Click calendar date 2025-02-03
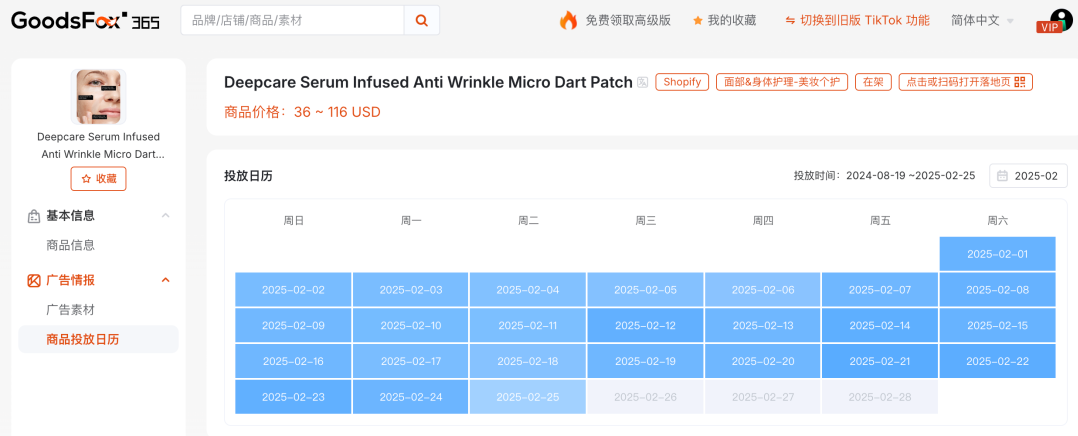Image resolution: width=1078 pixels, height=436 pixels. coord(410,290)
